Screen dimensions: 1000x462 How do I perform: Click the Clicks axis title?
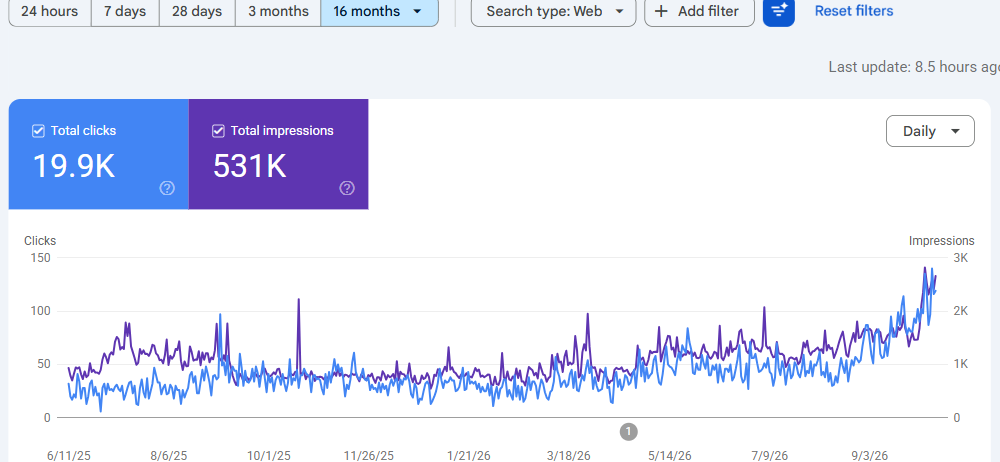40,241
